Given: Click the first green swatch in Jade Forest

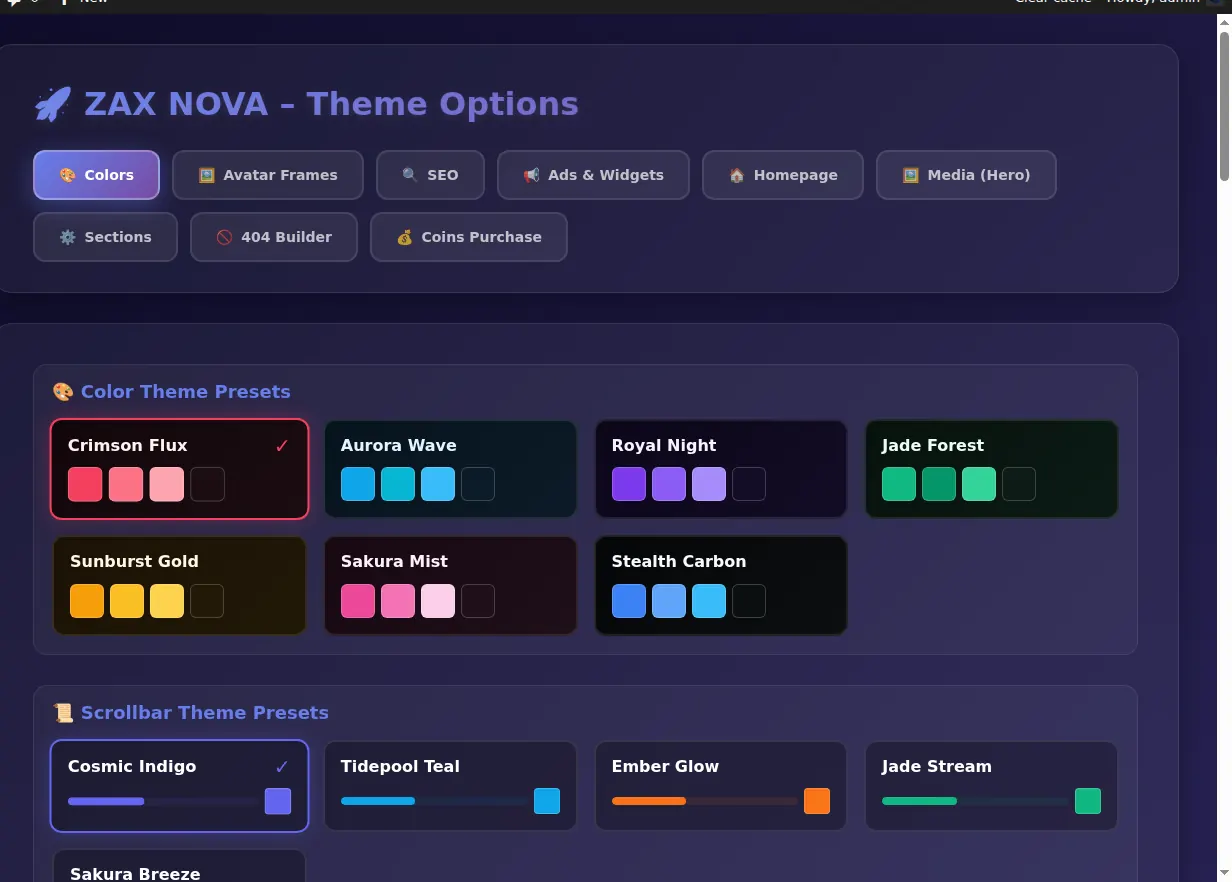Looking at the screenshot, I should click(899, 484).
